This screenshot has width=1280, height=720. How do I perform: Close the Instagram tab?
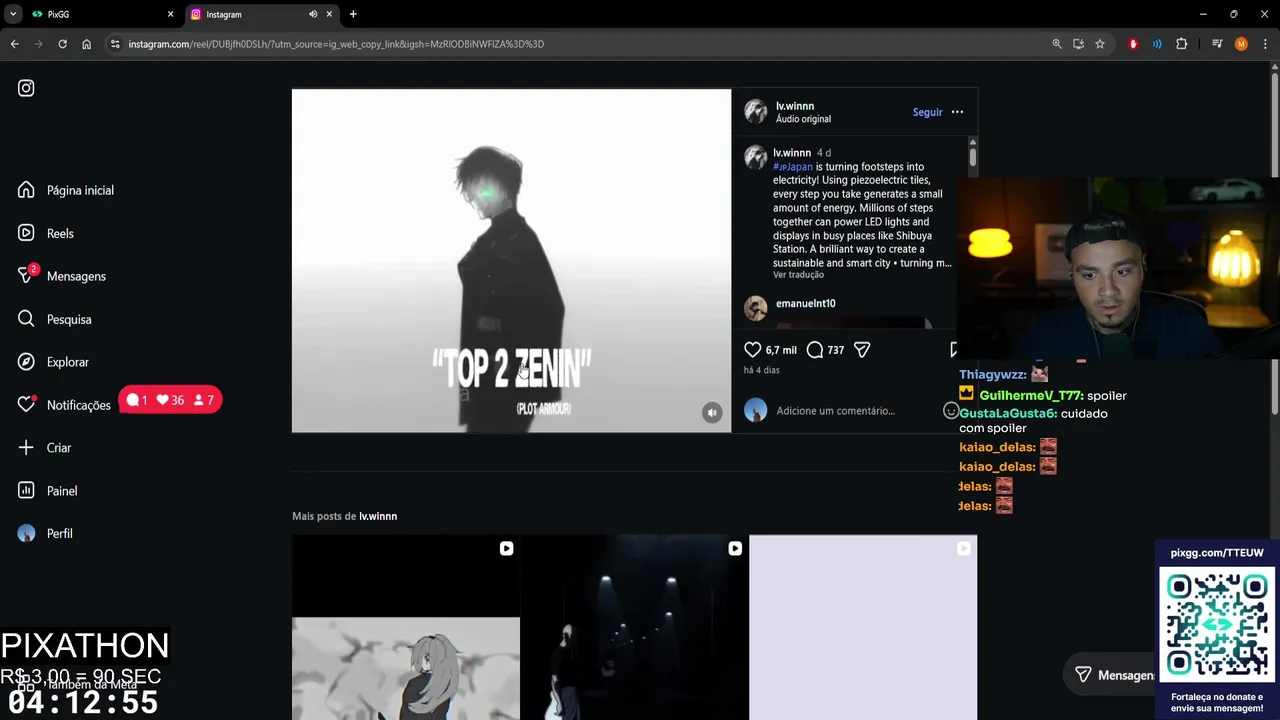pyautogui.click(x=329, y=14)
